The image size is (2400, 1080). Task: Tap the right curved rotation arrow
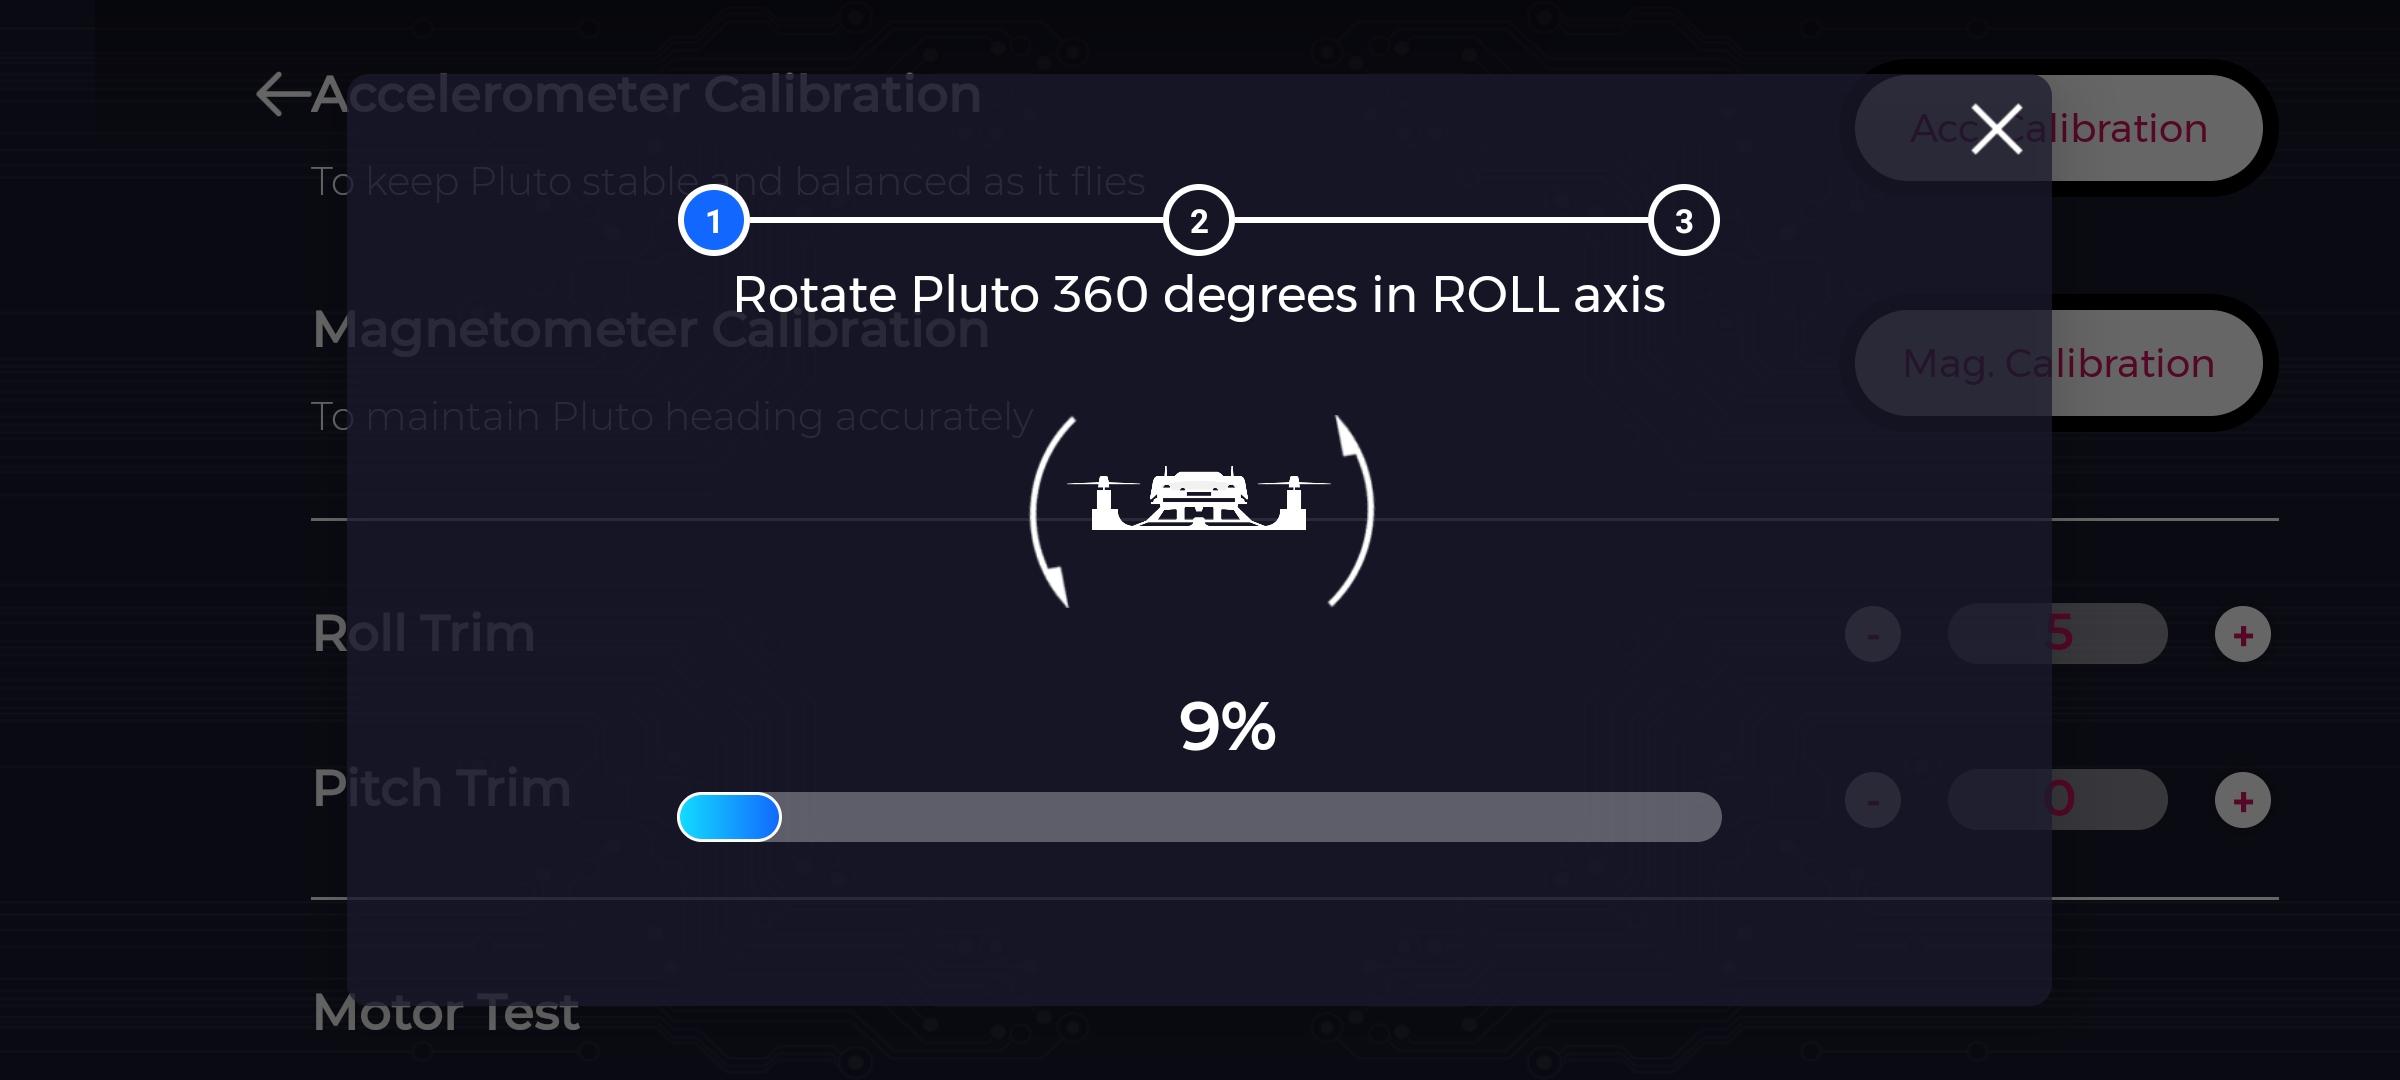[x=1352, y=510]
